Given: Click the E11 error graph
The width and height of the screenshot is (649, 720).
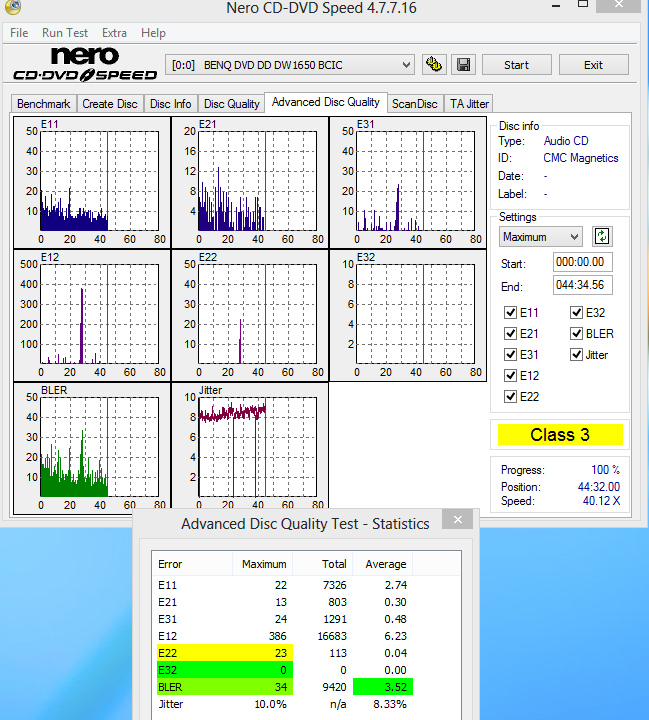Looking at the screenshot, I should point(92,182).
